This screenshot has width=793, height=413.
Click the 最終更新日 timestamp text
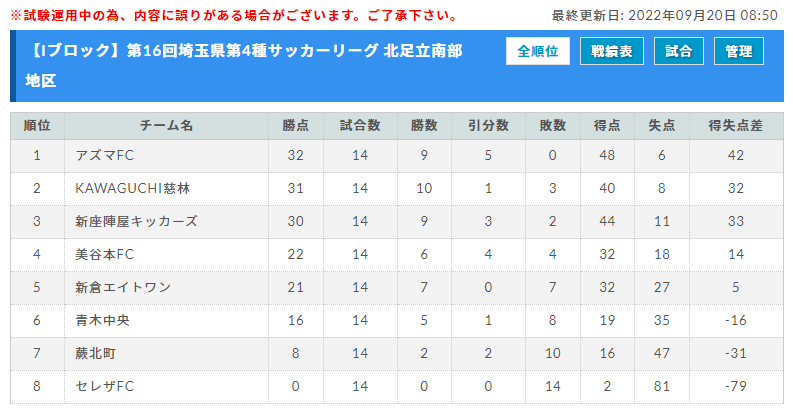[x=664, y=16]
